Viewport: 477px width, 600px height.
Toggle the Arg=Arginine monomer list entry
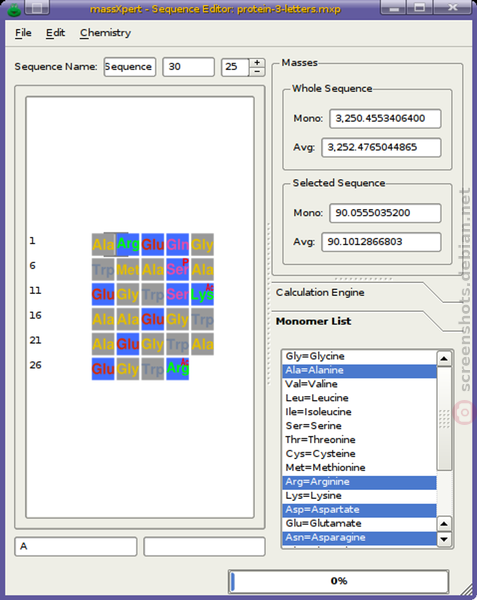(359, 482)
